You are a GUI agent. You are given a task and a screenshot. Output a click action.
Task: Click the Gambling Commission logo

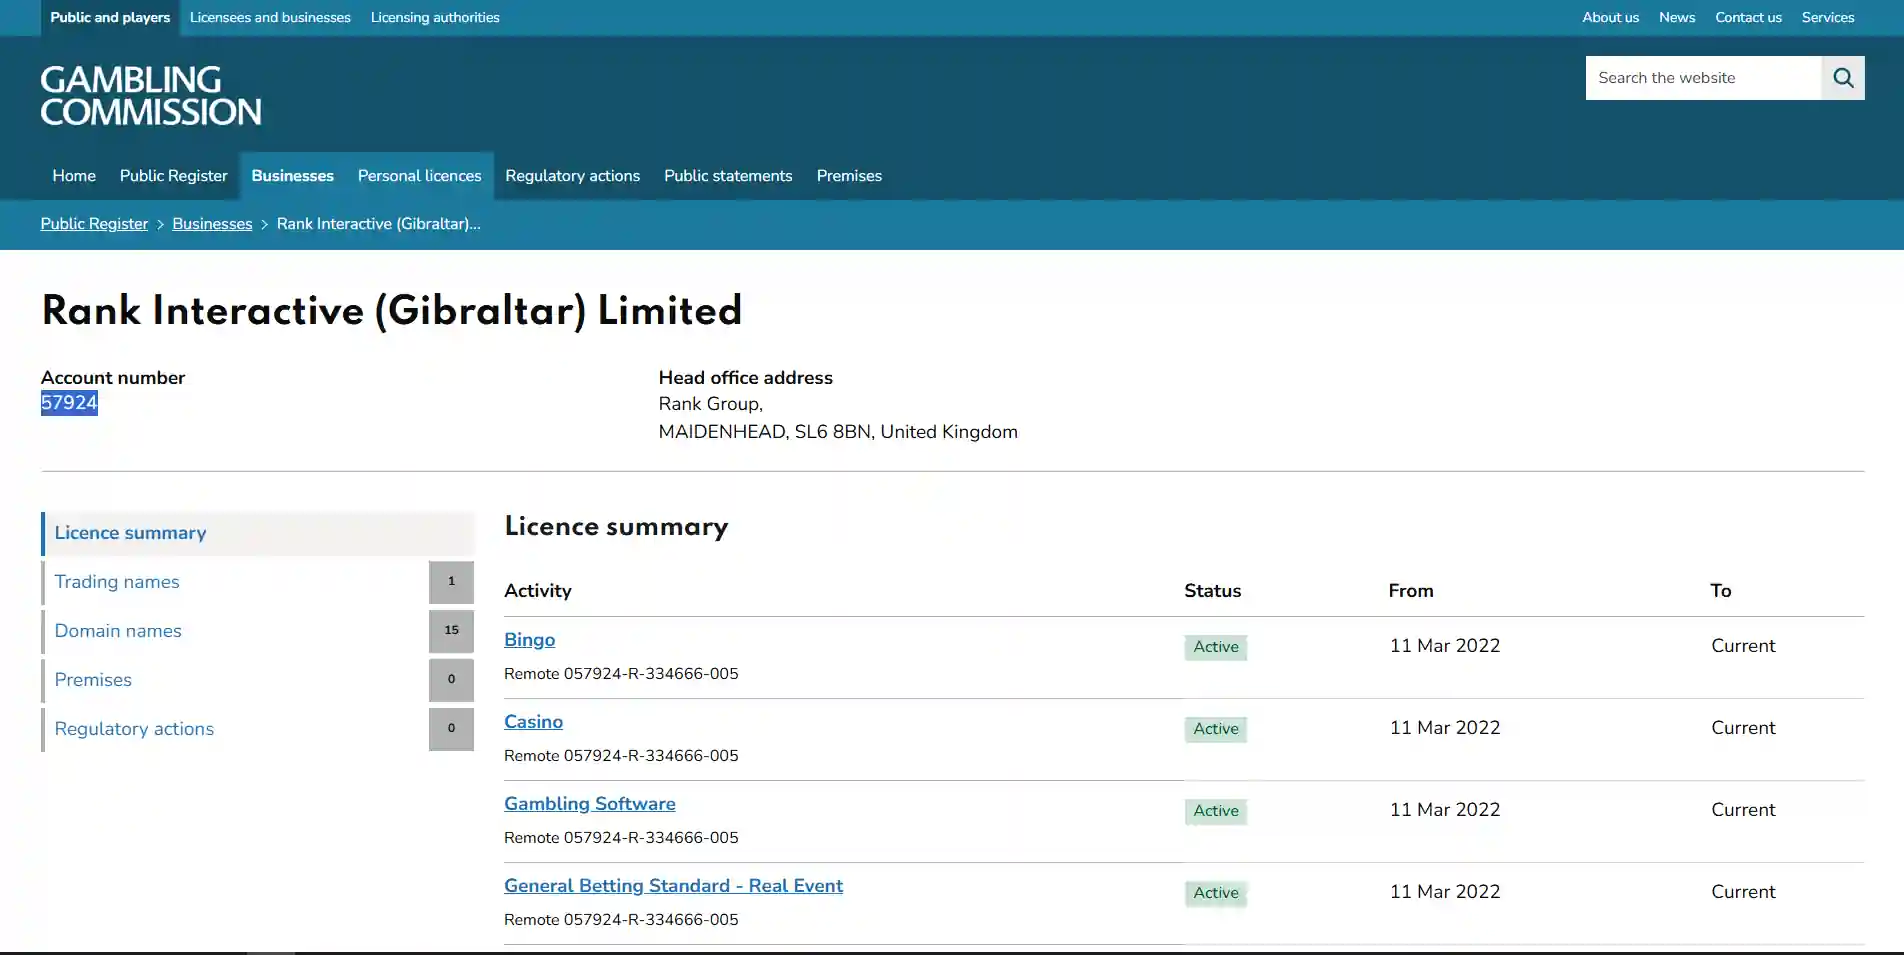click(x=151, y=96)
